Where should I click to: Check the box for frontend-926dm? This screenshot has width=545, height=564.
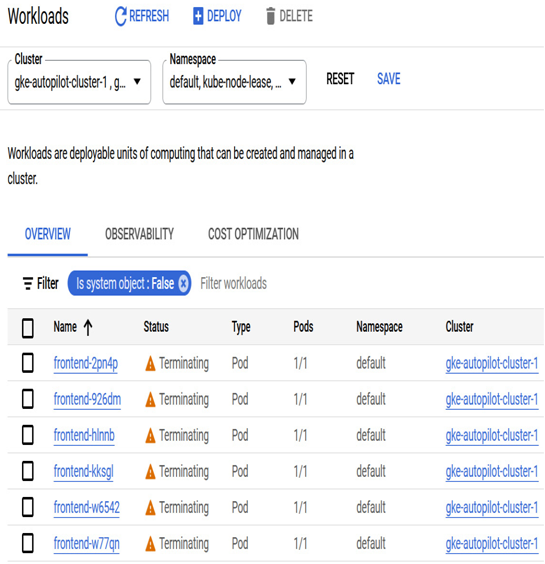pyautogui.click(x=28, y=399)
